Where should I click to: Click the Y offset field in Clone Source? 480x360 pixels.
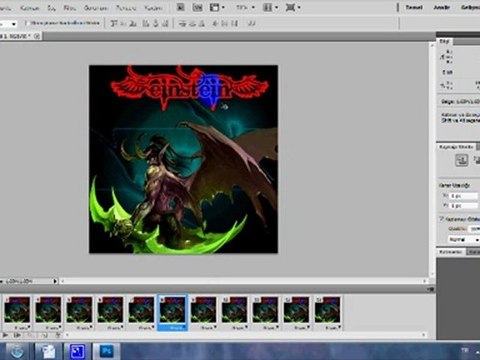point(464,206)
